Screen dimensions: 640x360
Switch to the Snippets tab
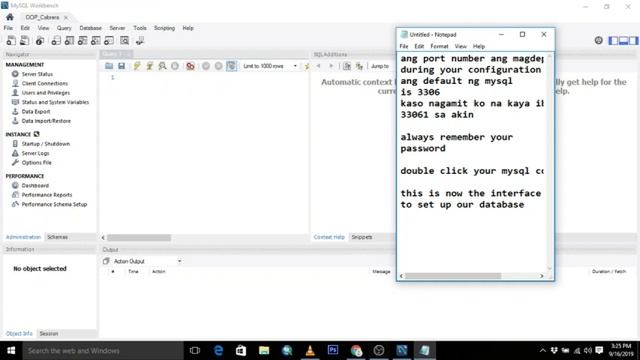pos(362,237)
